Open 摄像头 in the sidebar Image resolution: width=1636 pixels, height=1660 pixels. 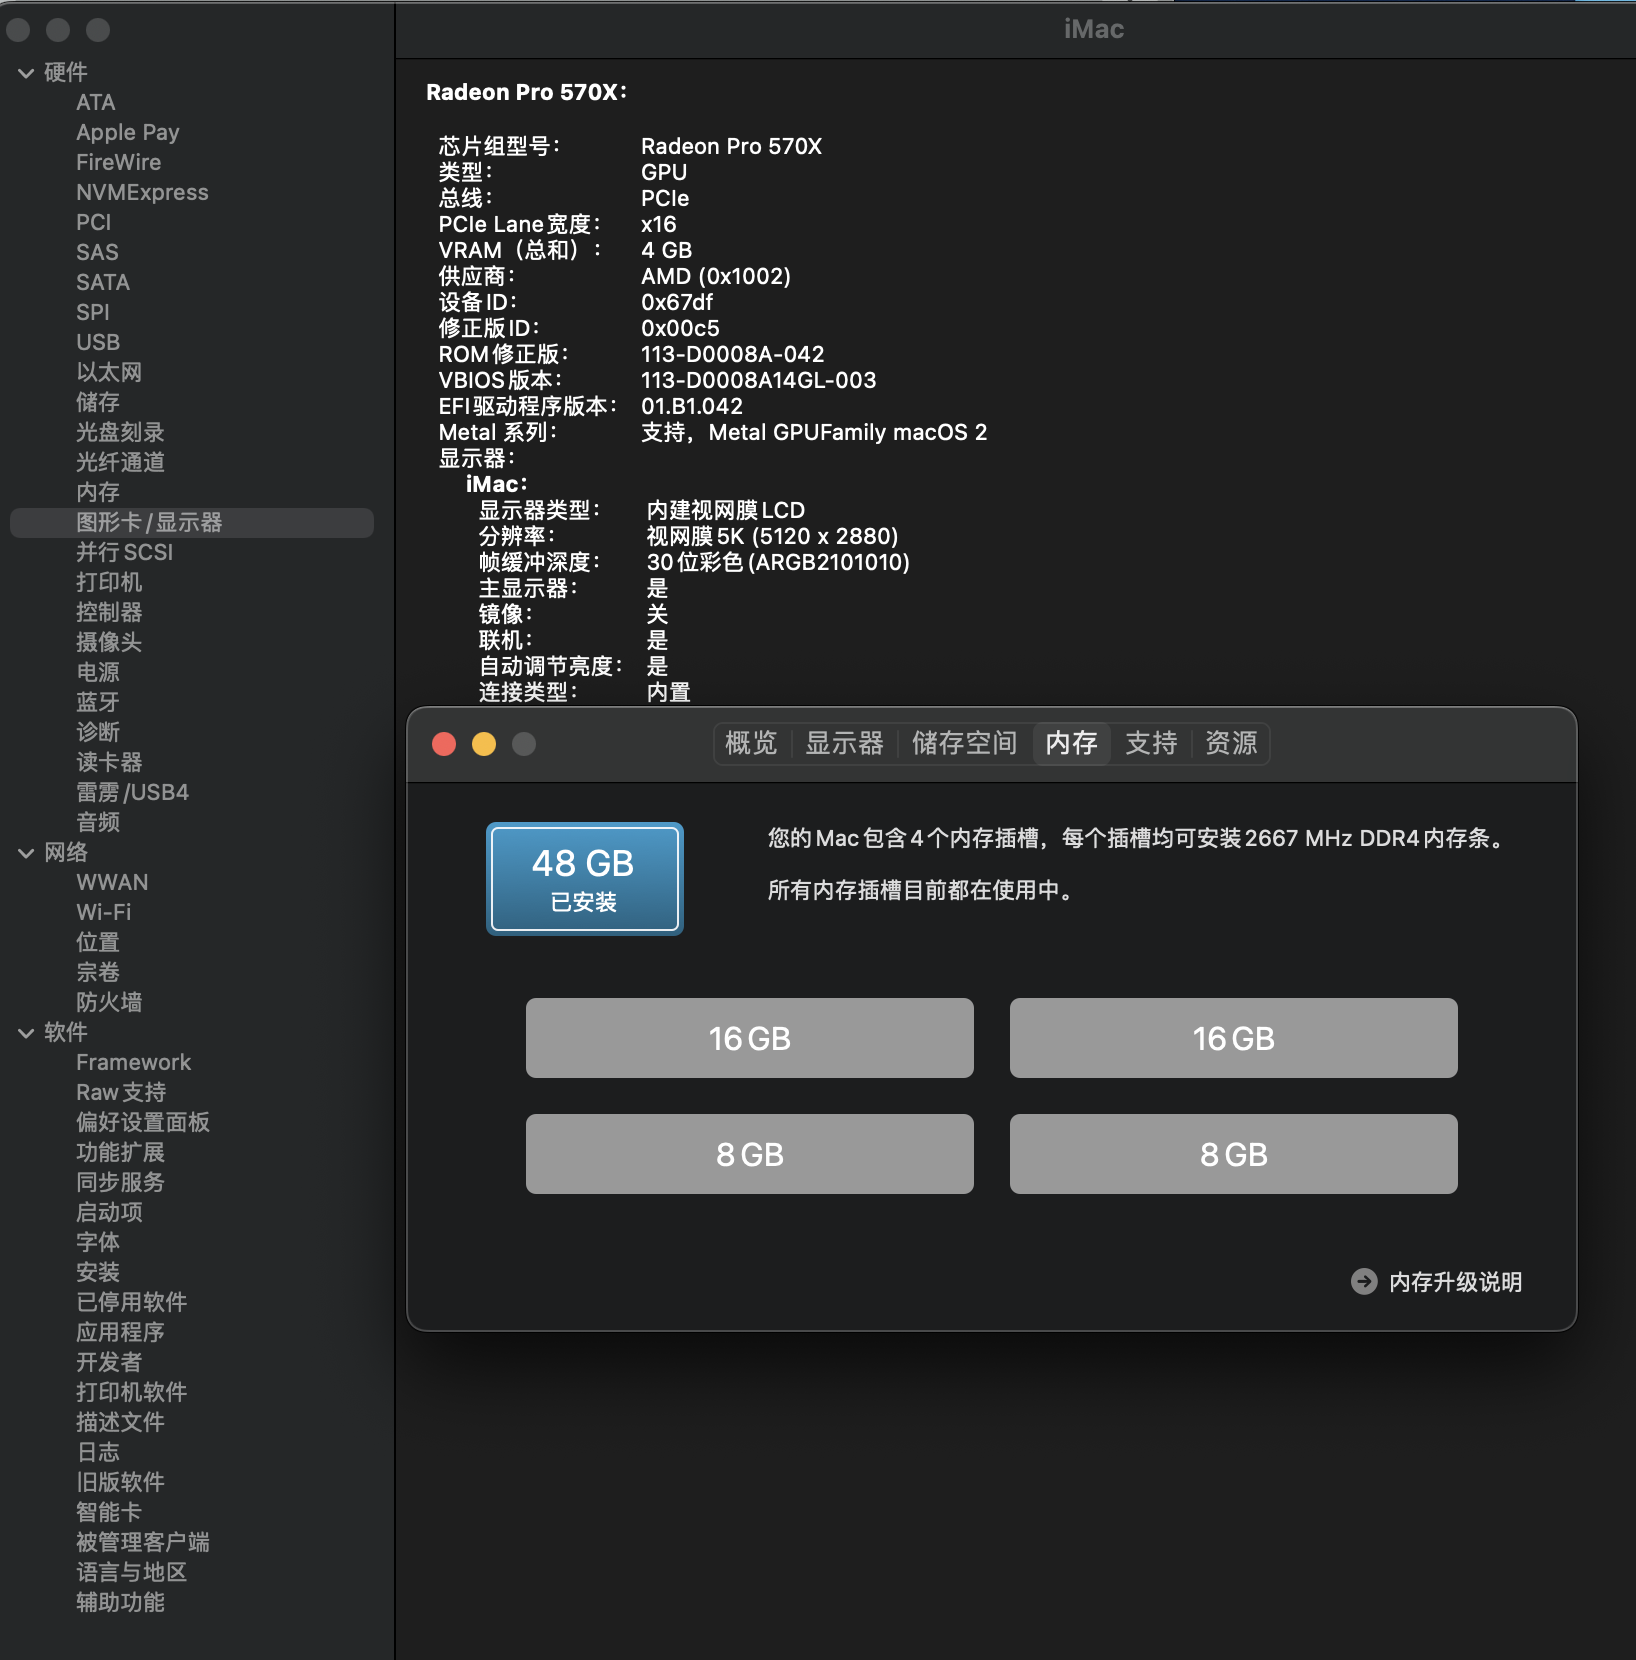[109, 642]
